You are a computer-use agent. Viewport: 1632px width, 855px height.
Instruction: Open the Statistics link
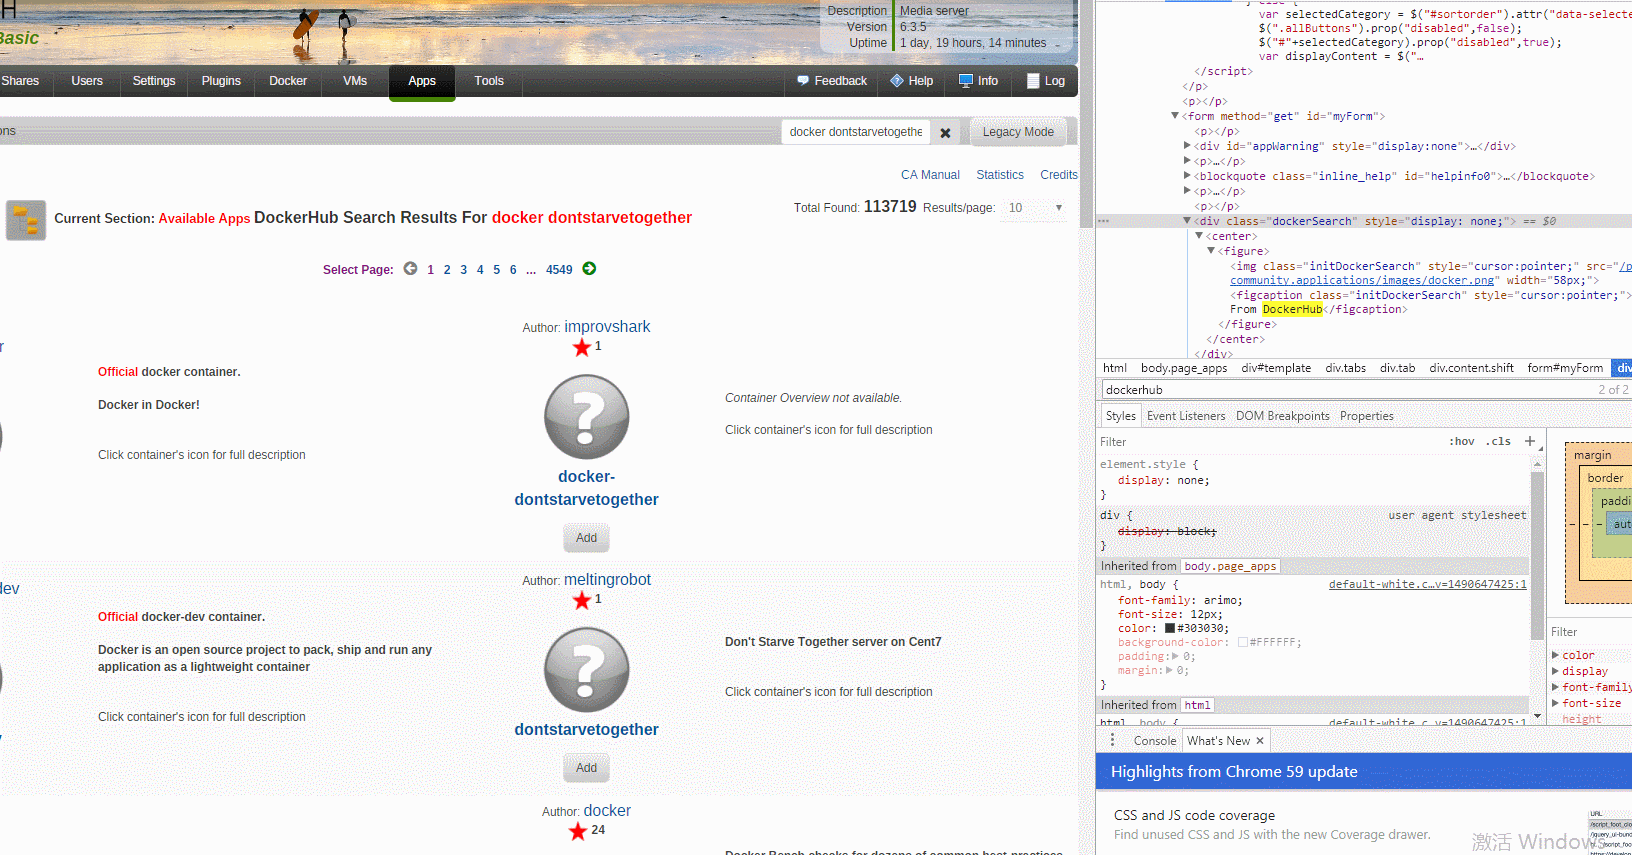tap(1000, 175)
